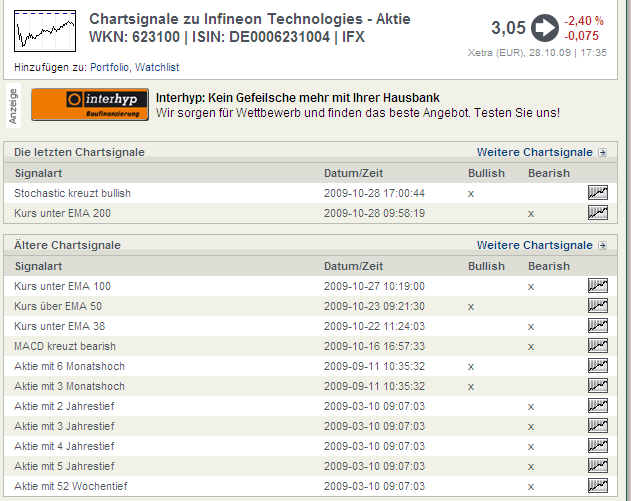The width and height of the screenshot is (631, 501).
Task: Open chart icon for Stochastic kreuzt bullish
Action: (x=598, y=193)
